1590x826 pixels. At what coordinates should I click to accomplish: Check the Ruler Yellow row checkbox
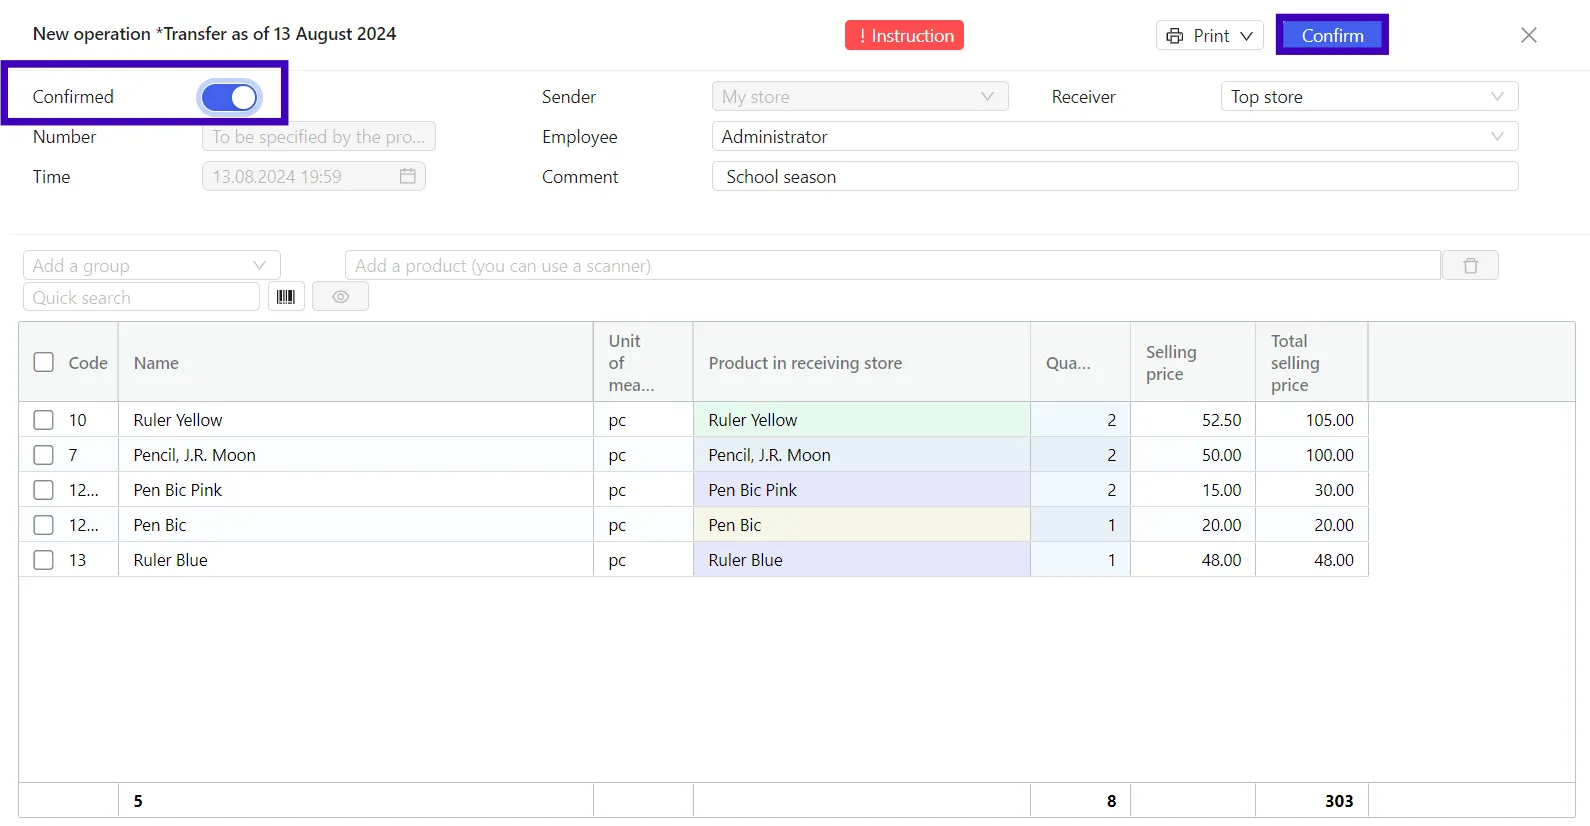(x=44, y=420)
